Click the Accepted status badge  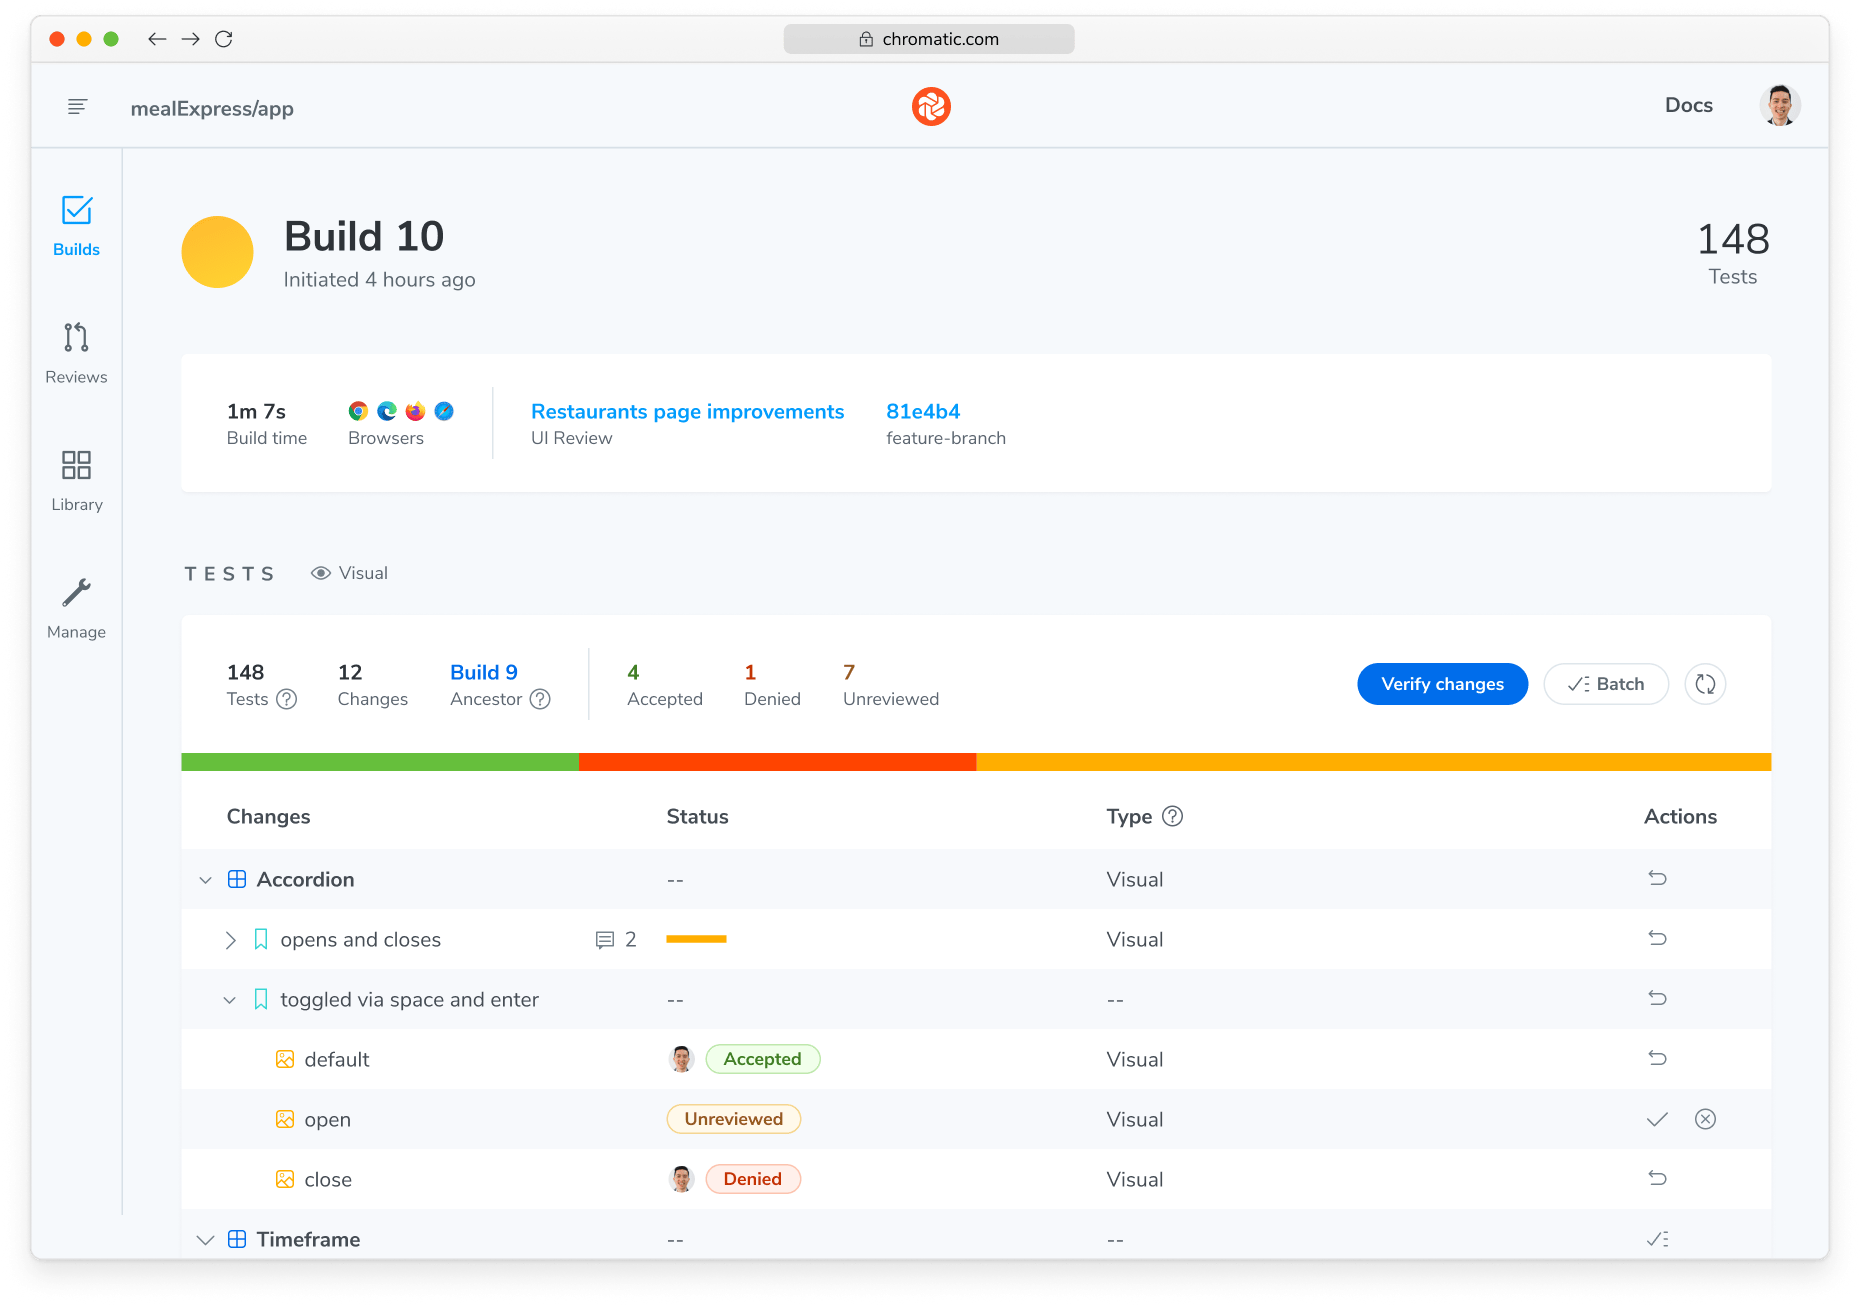pos(762,1059)
